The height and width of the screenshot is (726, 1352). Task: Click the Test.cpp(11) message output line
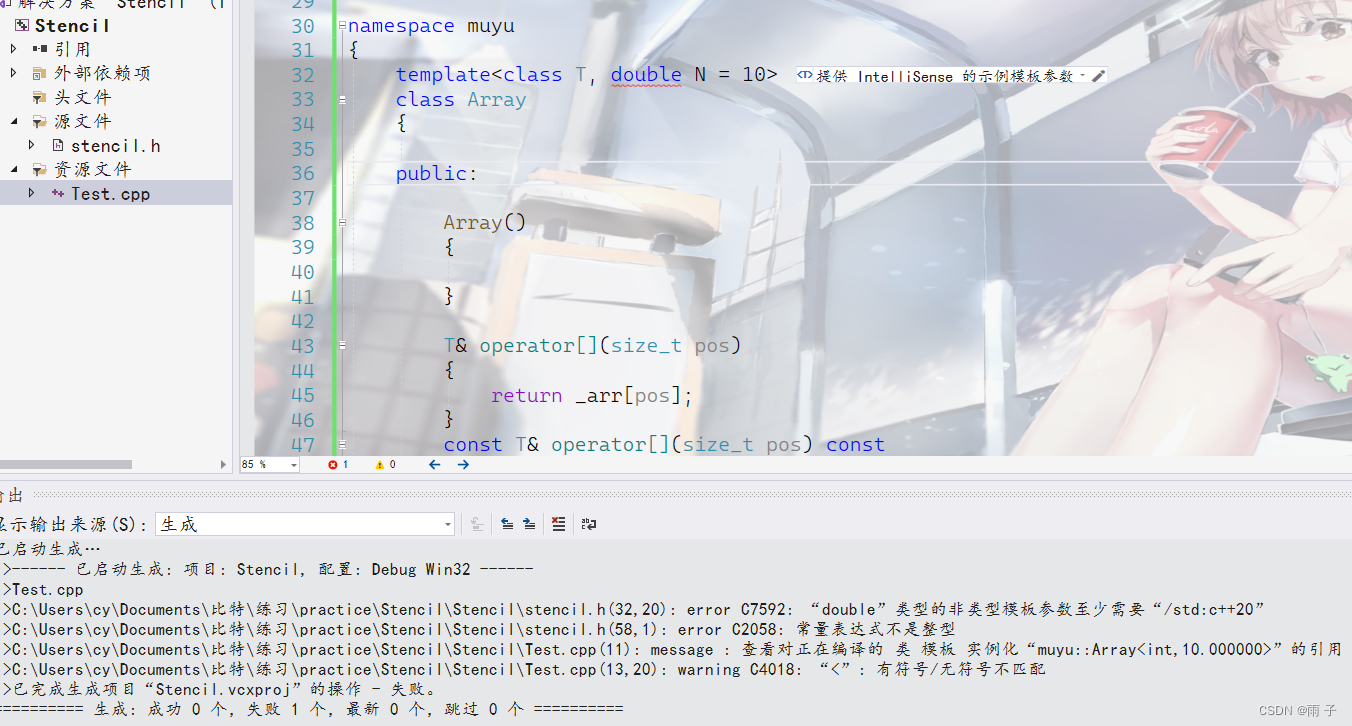tap(672, 650)
